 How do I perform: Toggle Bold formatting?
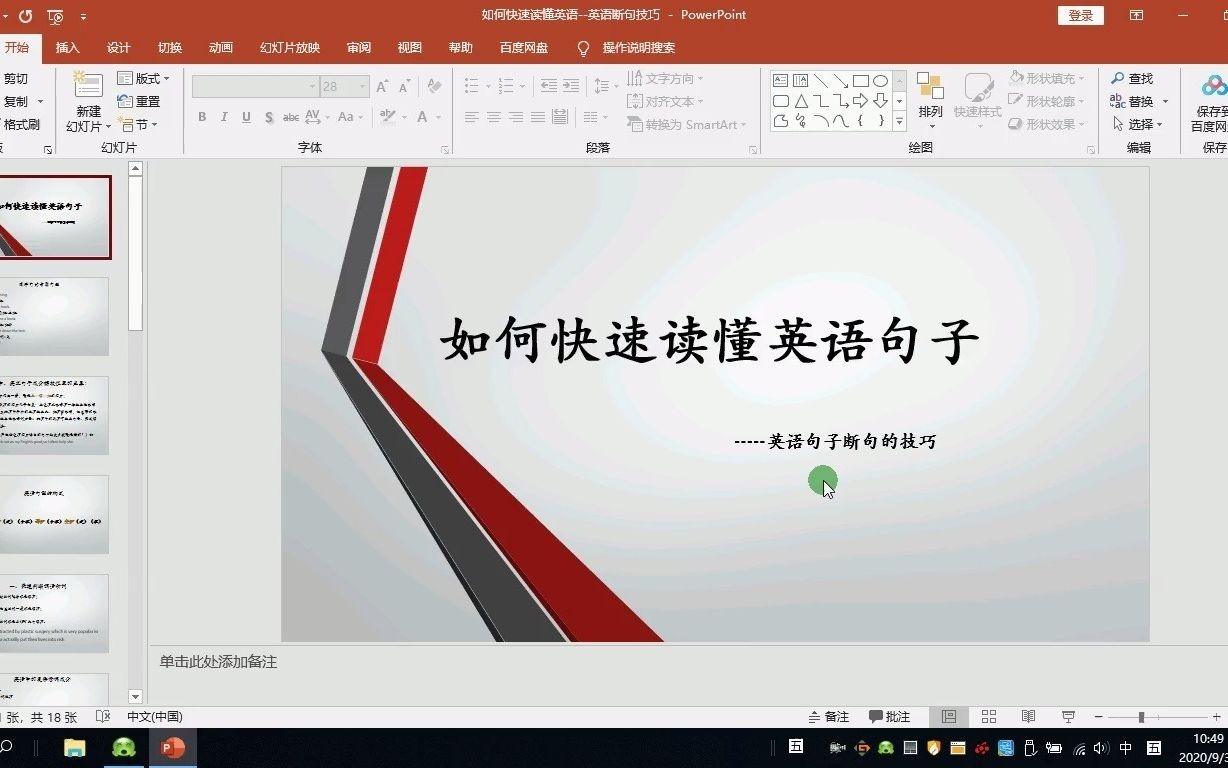coord(201,117)
